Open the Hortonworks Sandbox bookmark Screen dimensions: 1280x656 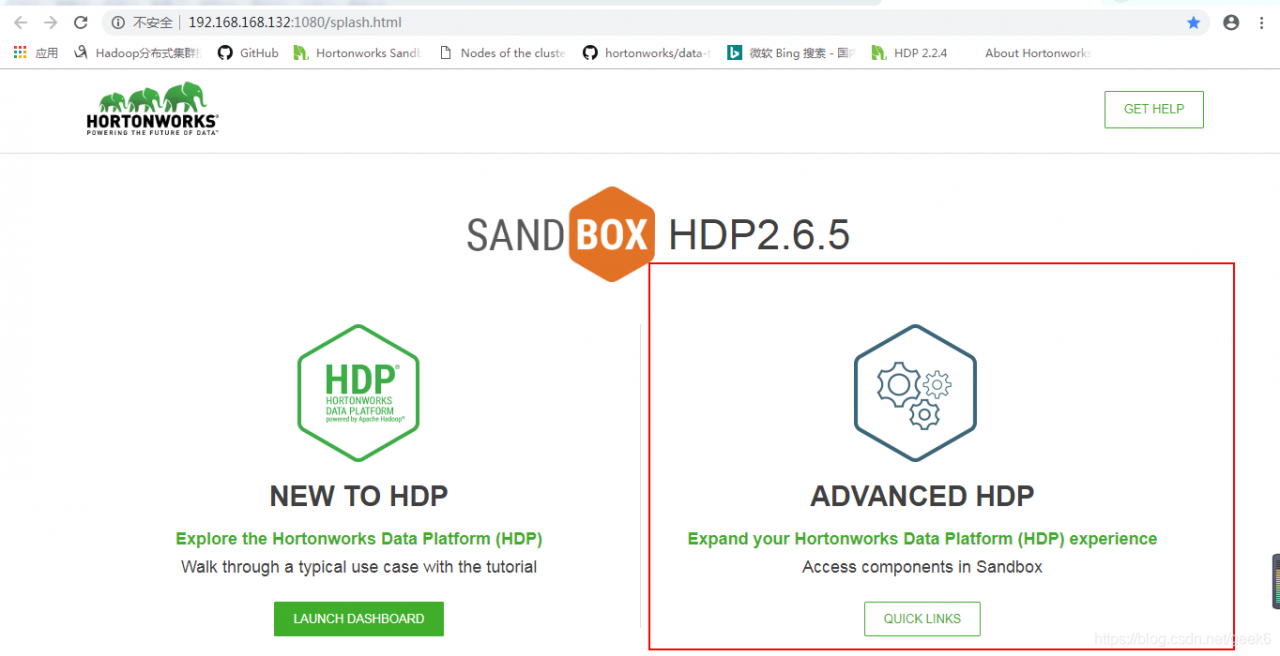click(357, 53)
